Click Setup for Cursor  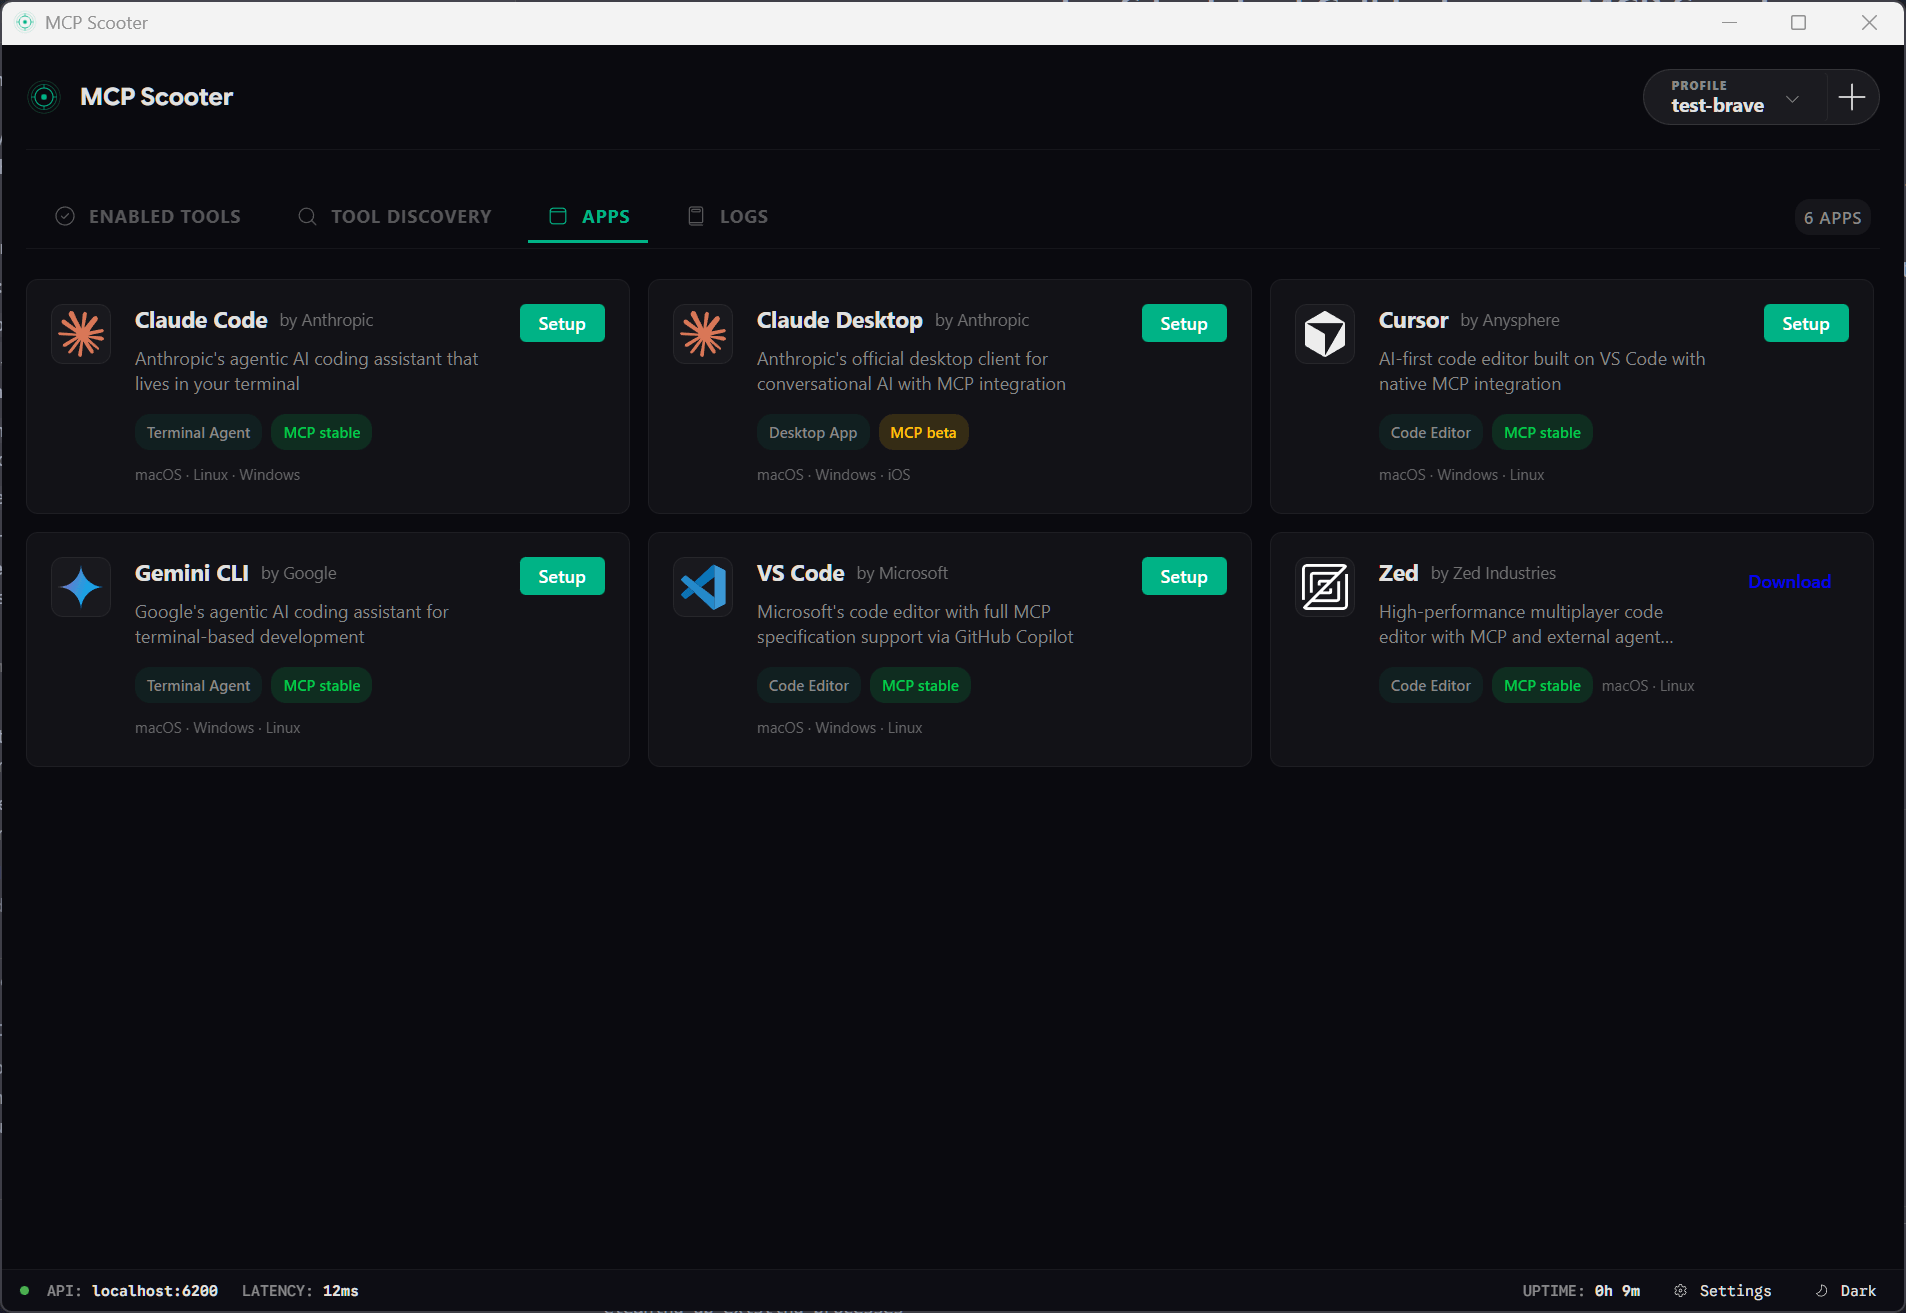tap(1806, 323)
